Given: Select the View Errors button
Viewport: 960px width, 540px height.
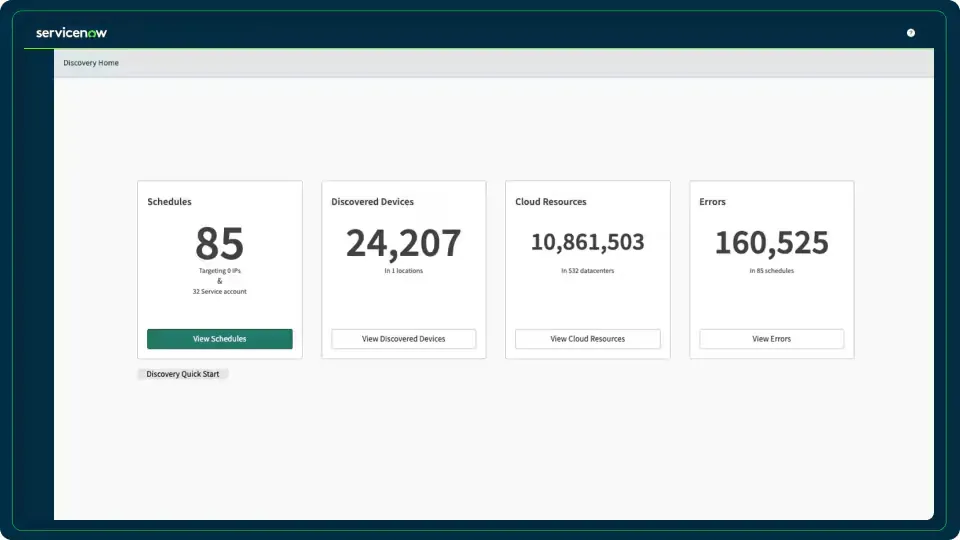Looking at the screenshot, I should click(771, 339).
